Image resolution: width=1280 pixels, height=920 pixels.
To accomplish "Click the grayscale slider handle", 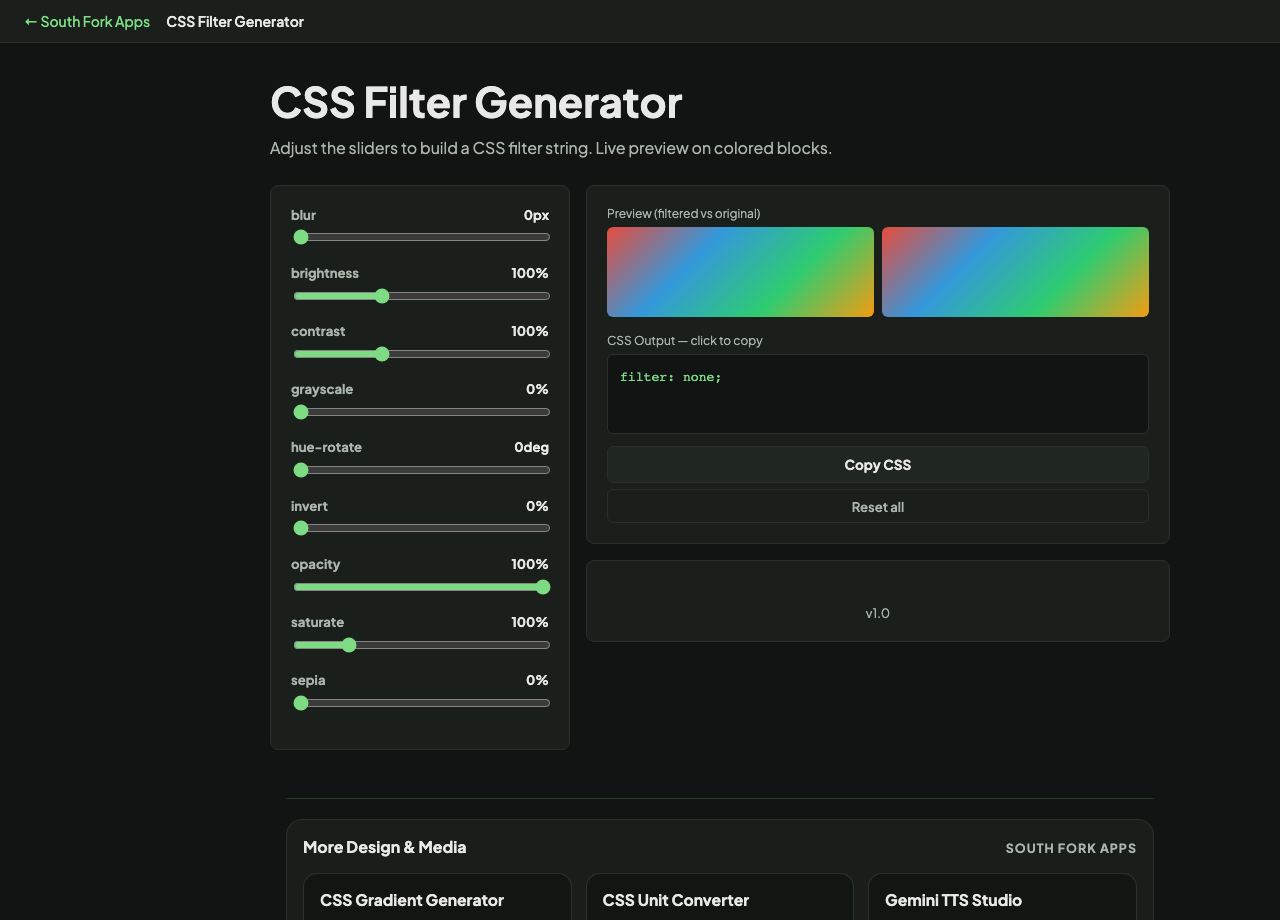I will pos(301,412).
